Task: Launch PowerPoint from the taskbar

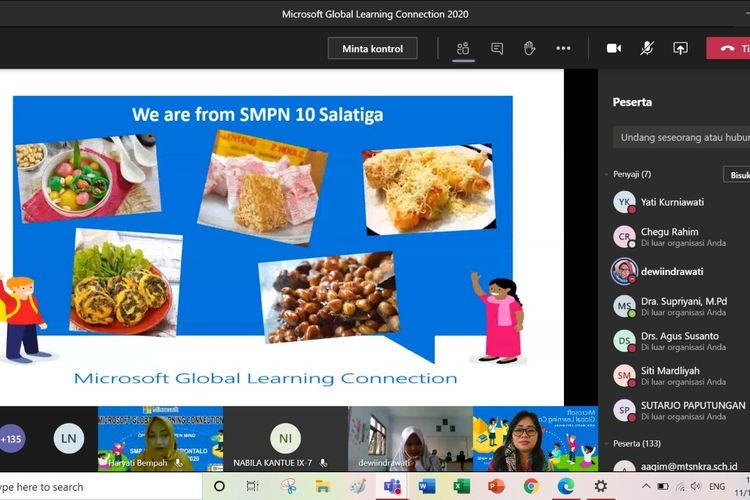Action: (x=496, y=486)
